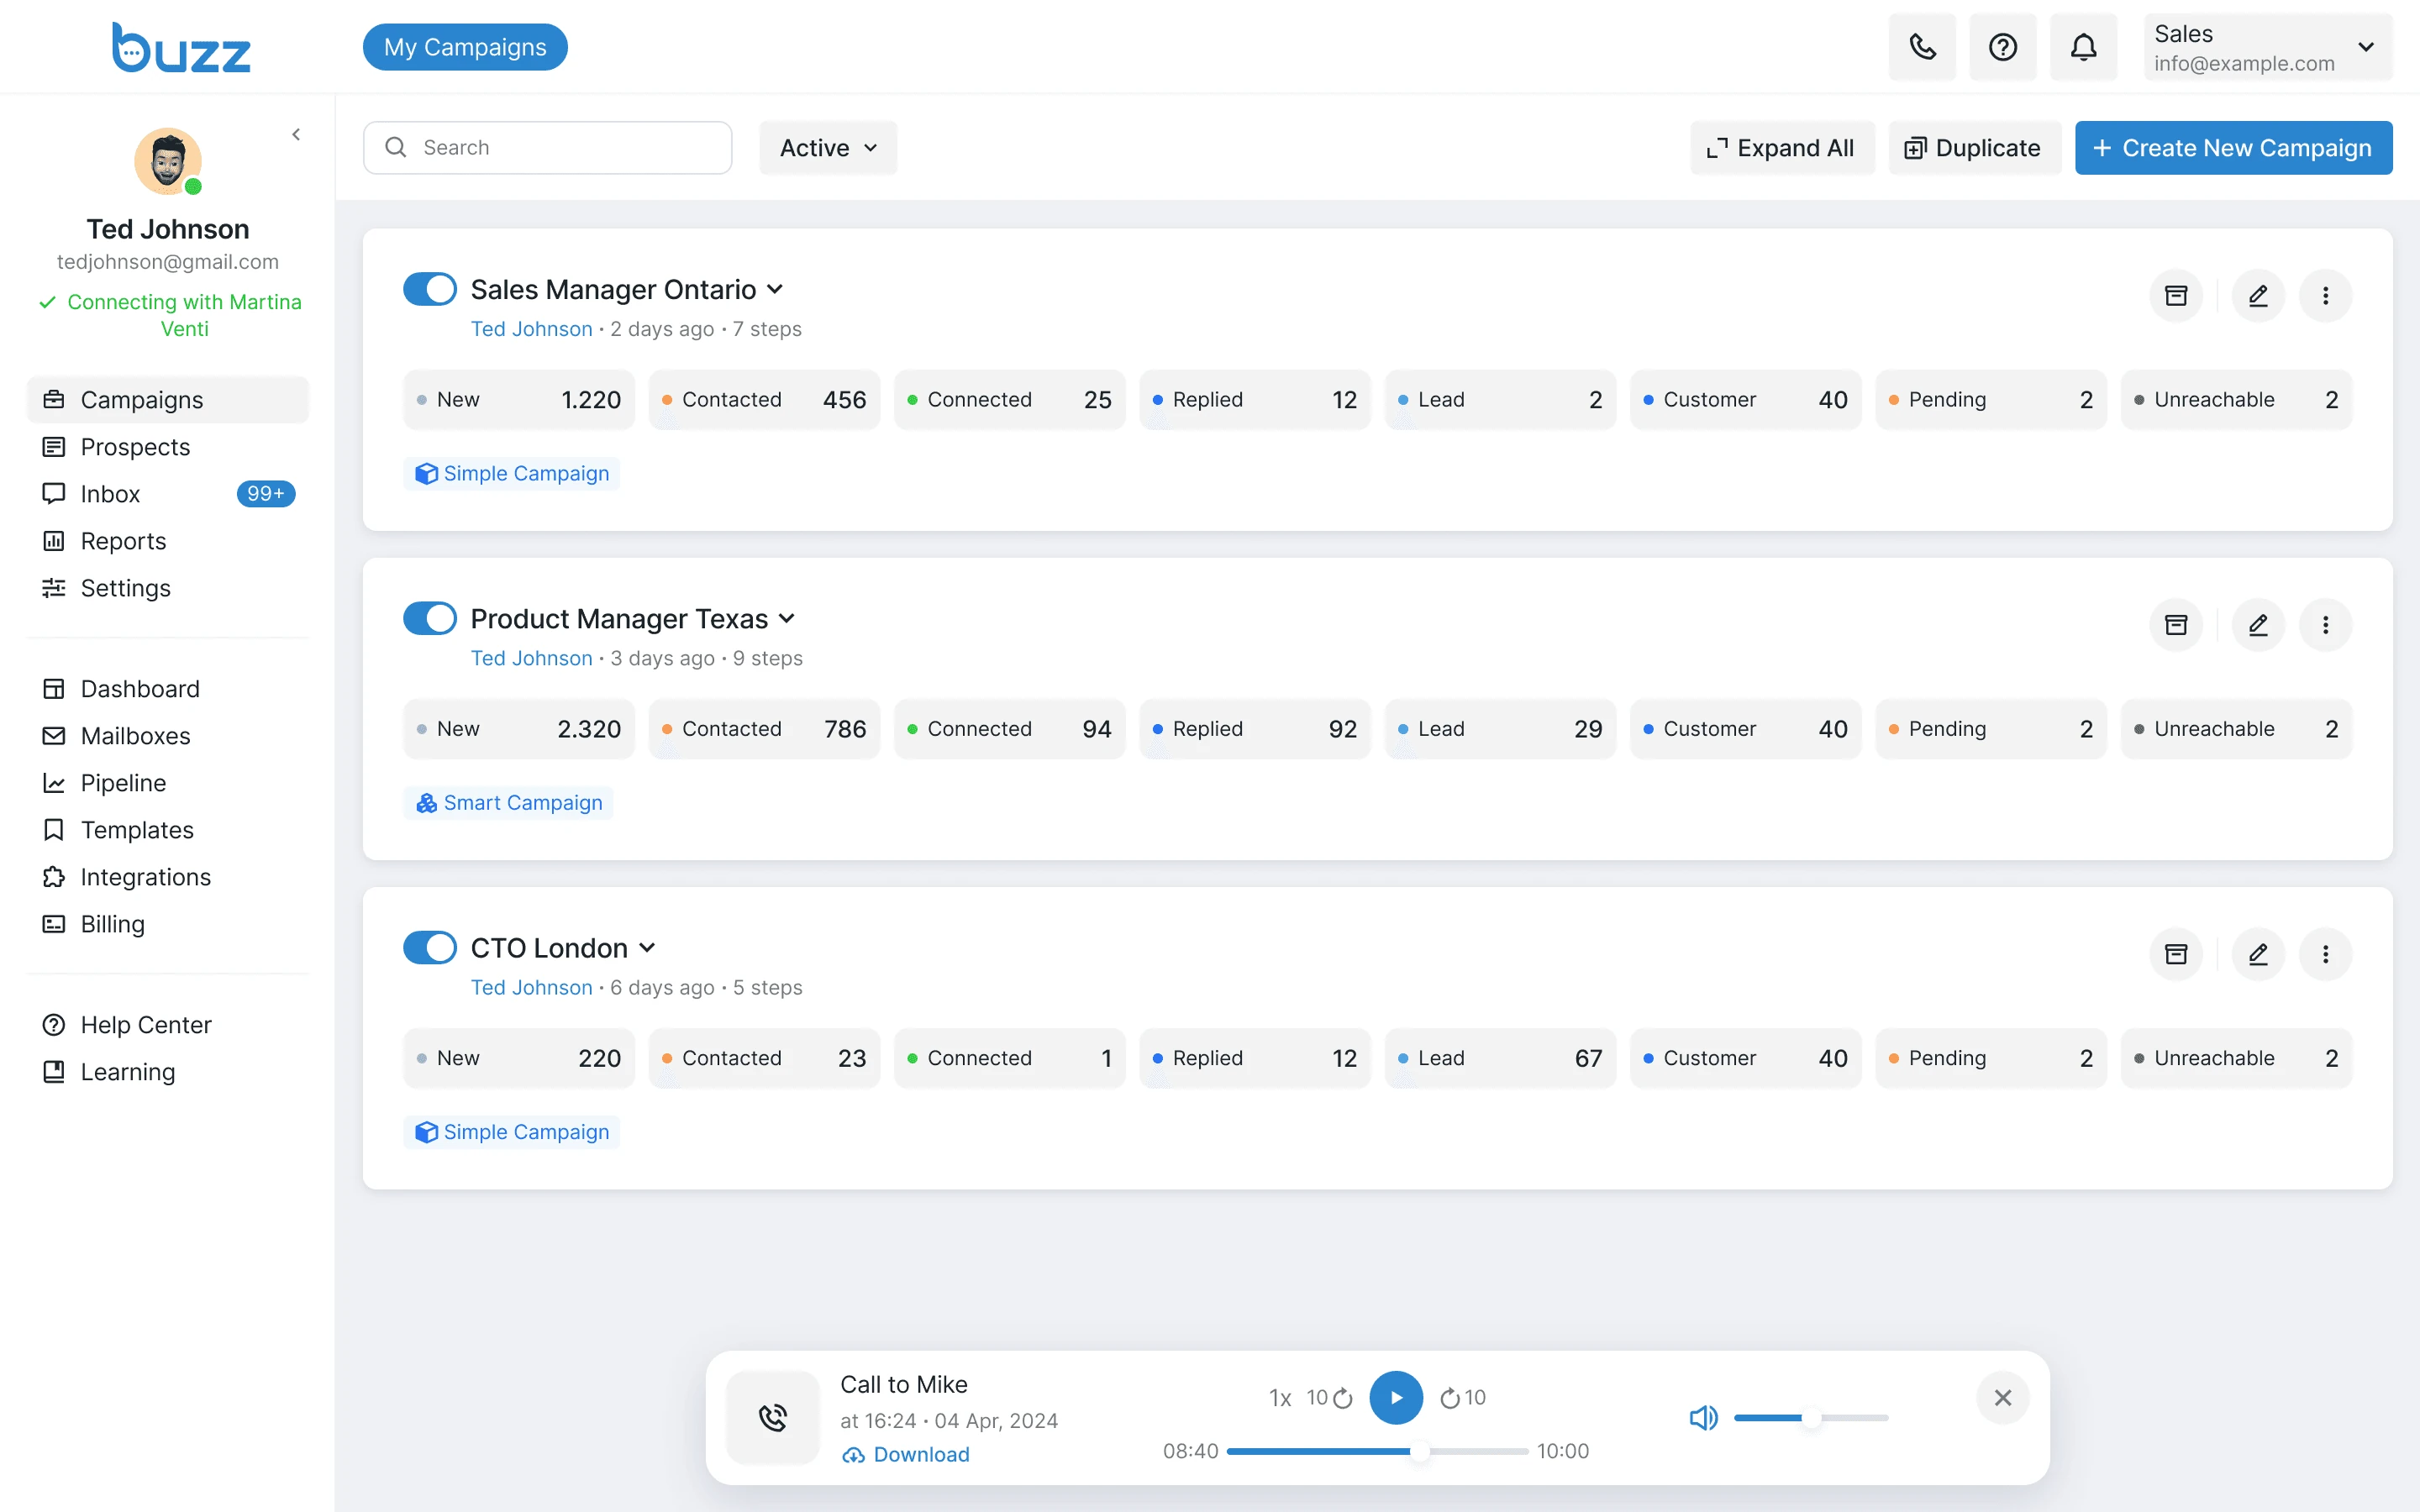Open Prospects in the sidebar

click(x=168, y=446)
